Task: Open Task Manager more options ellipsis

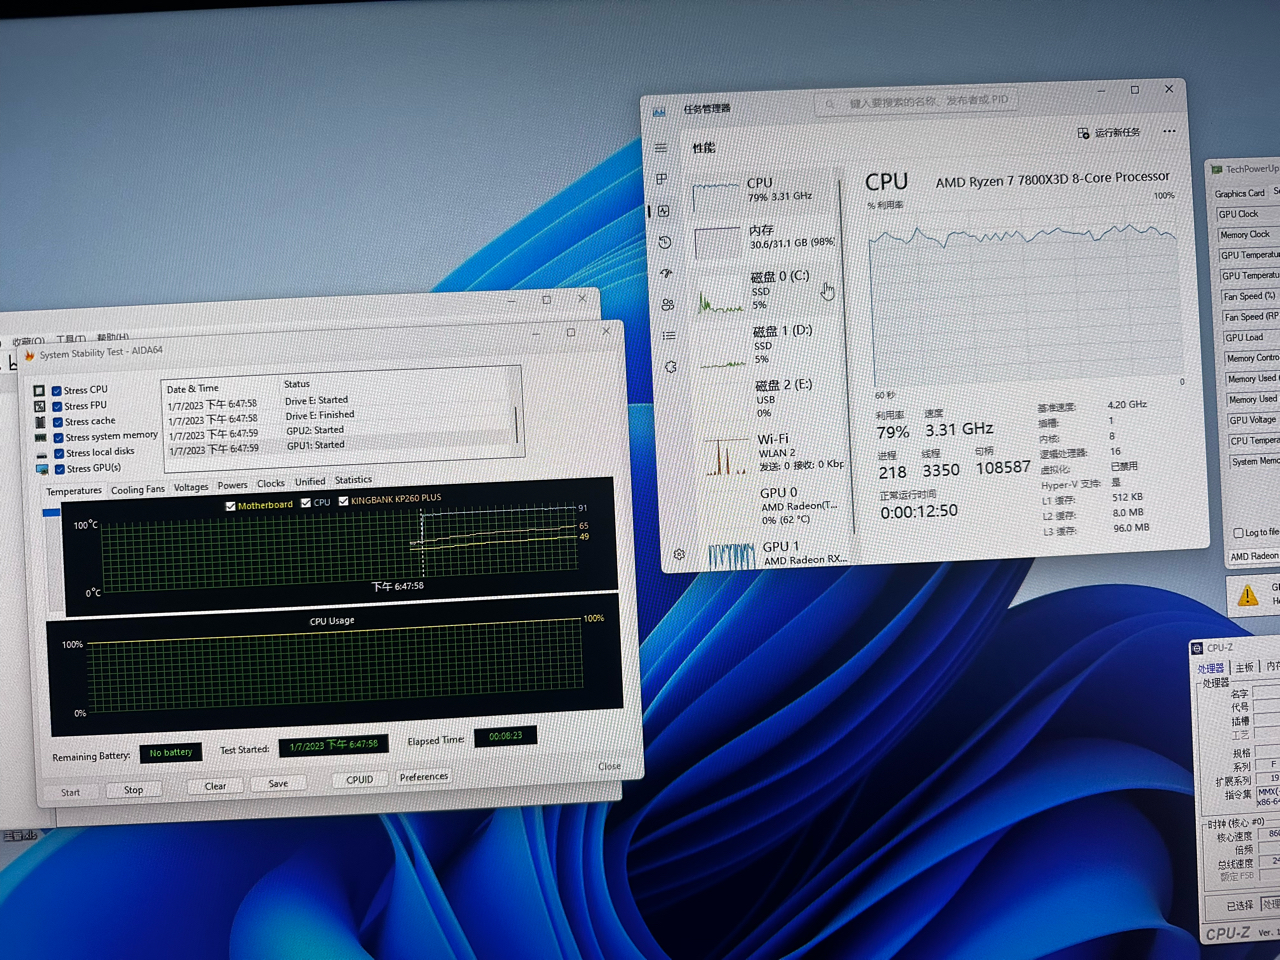Action: pos(1169,131)
